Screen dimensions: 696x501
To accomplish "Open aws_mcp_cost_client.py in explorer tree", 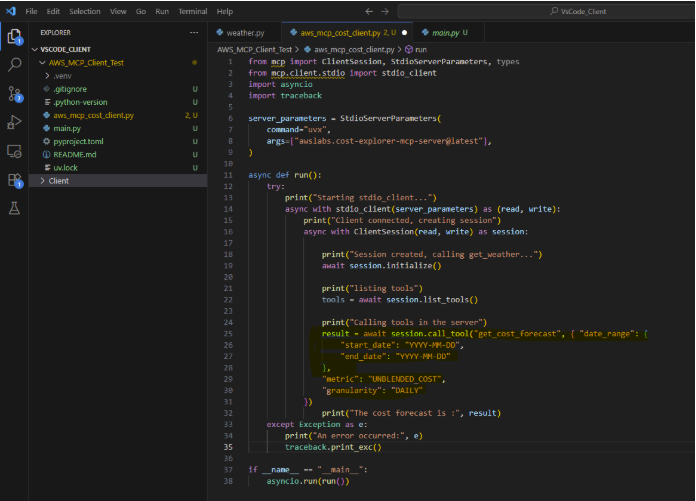I will point(93,115).
